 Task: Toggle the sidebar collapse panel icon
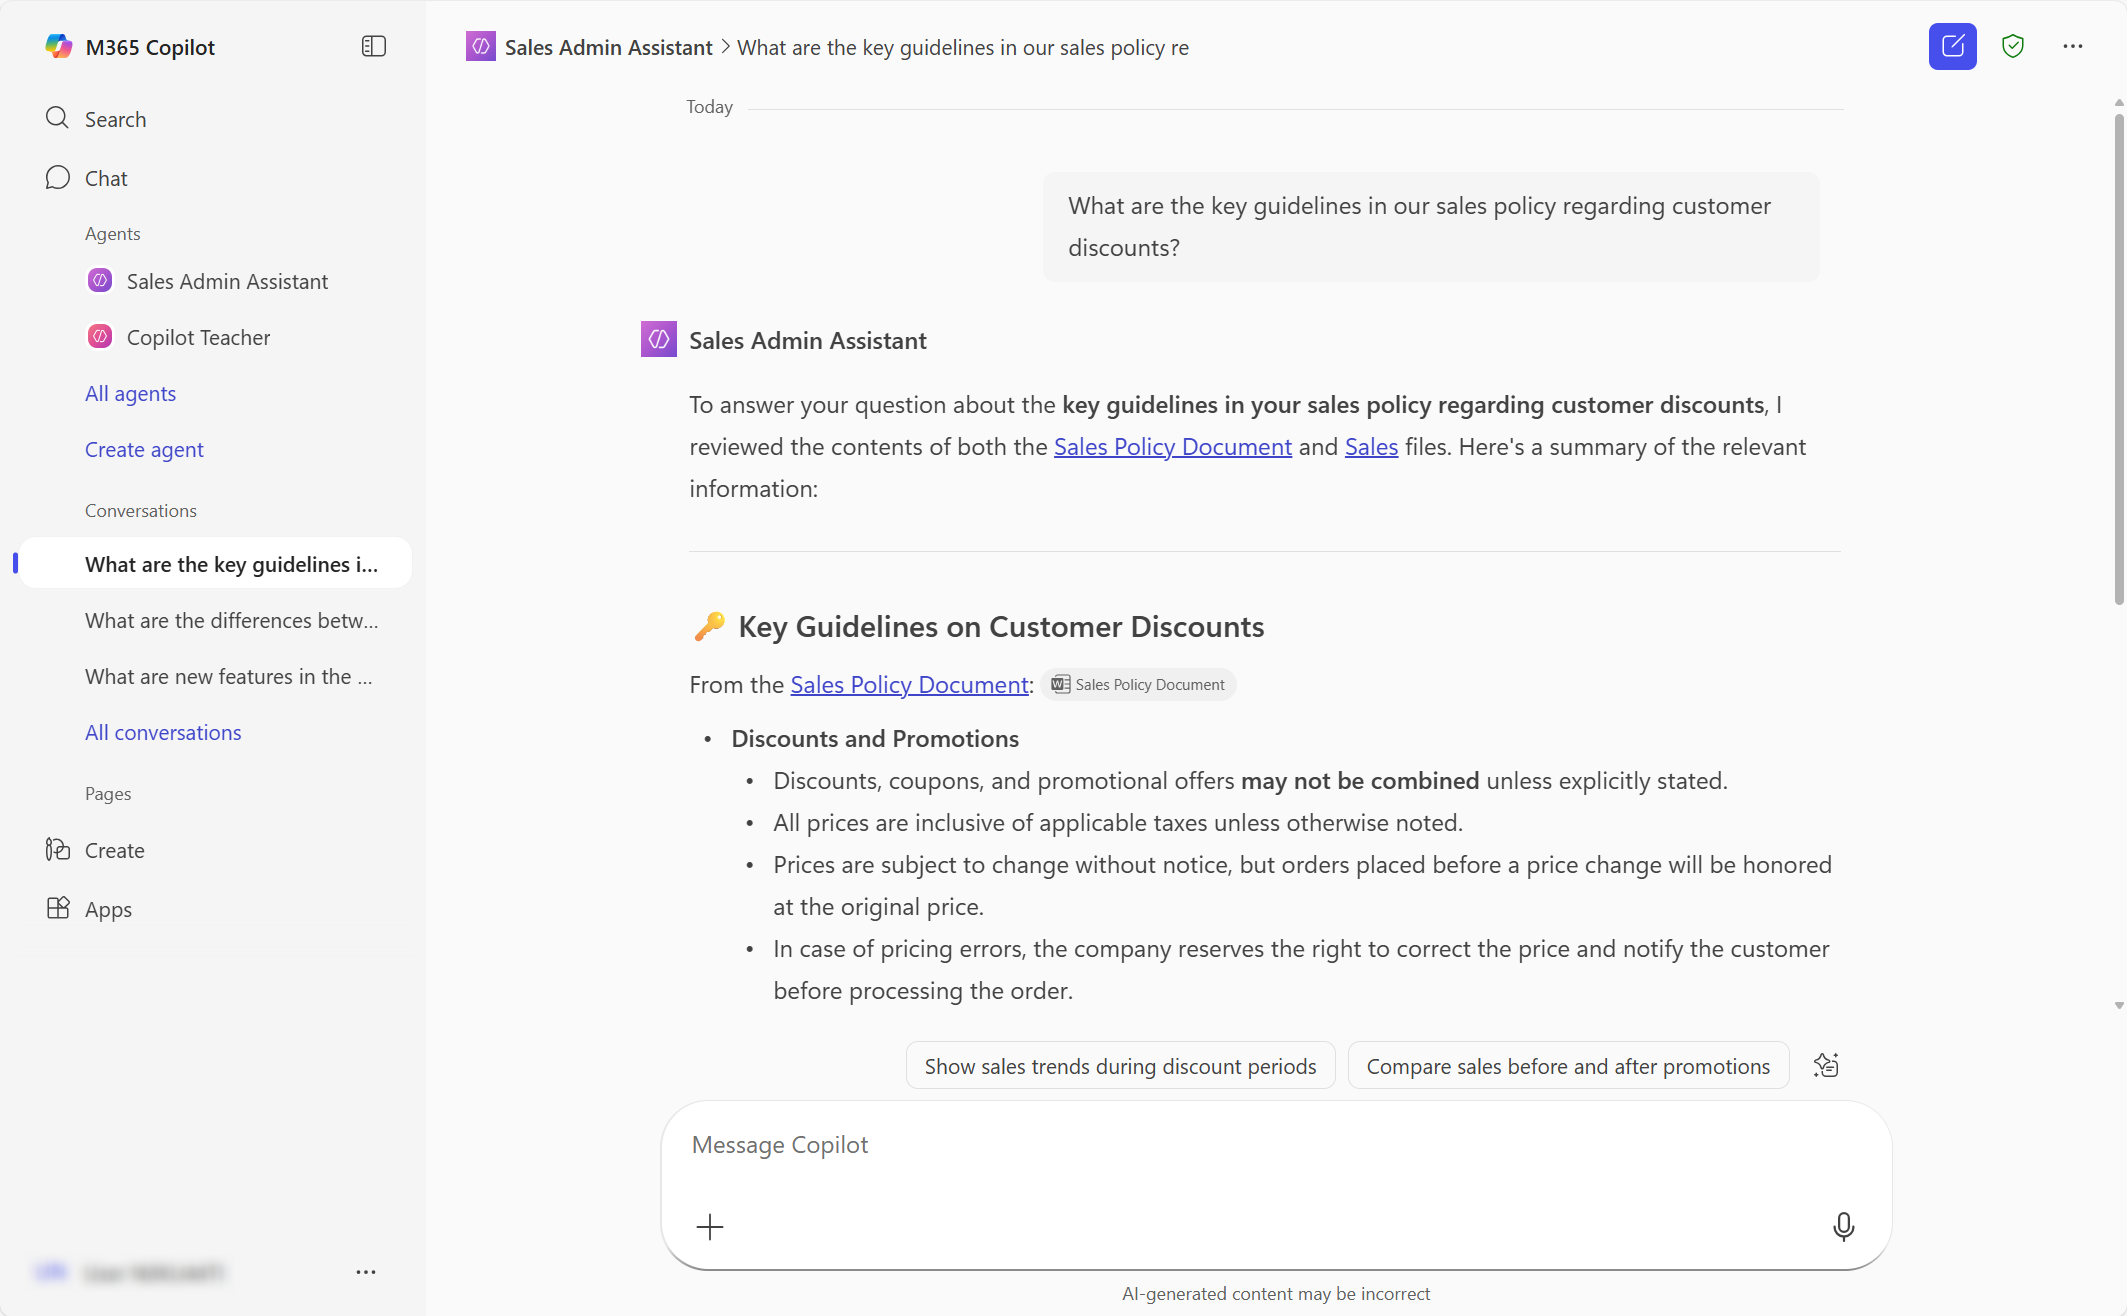click(373, 47)
